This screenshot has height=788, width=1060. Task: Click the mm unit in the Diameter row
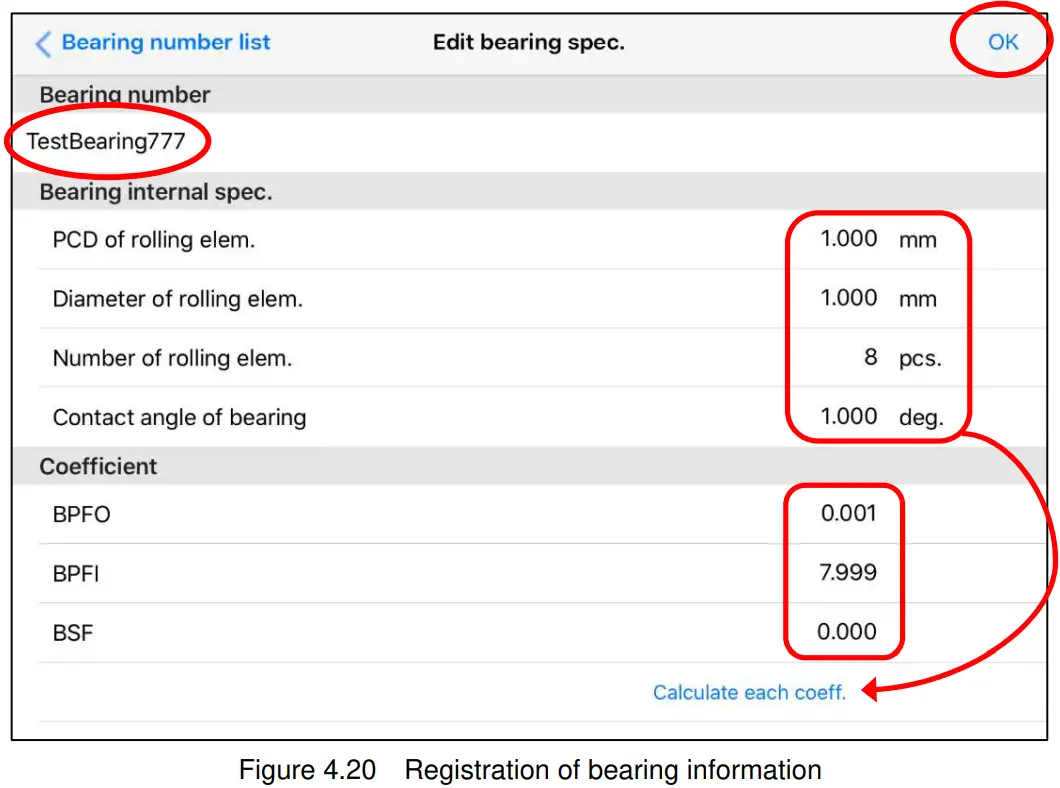(917, 299)
